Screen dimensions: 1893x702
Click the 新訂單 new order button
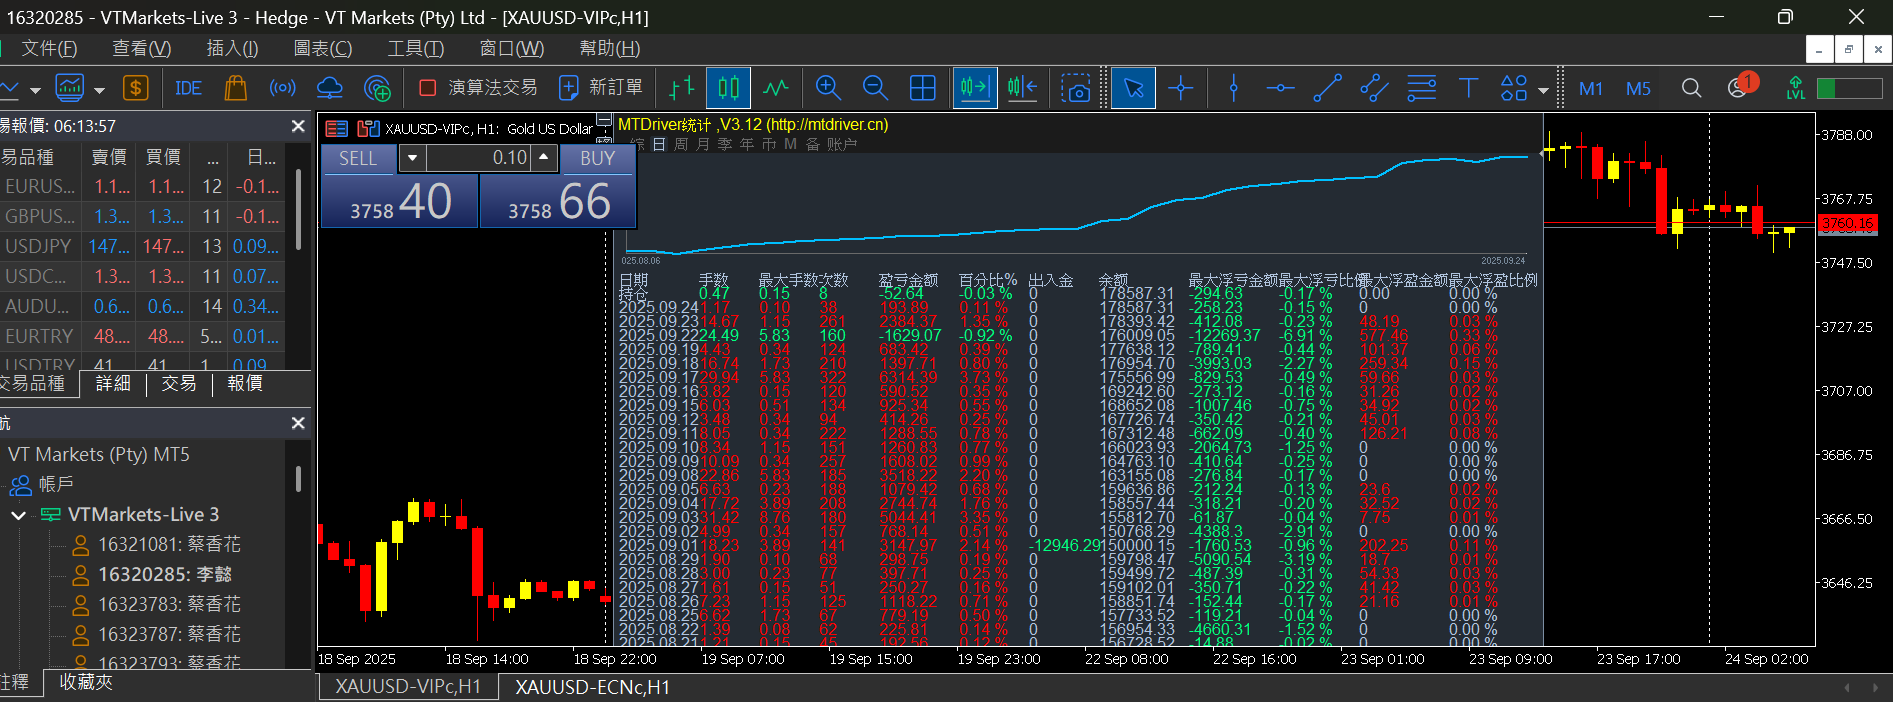601,88
